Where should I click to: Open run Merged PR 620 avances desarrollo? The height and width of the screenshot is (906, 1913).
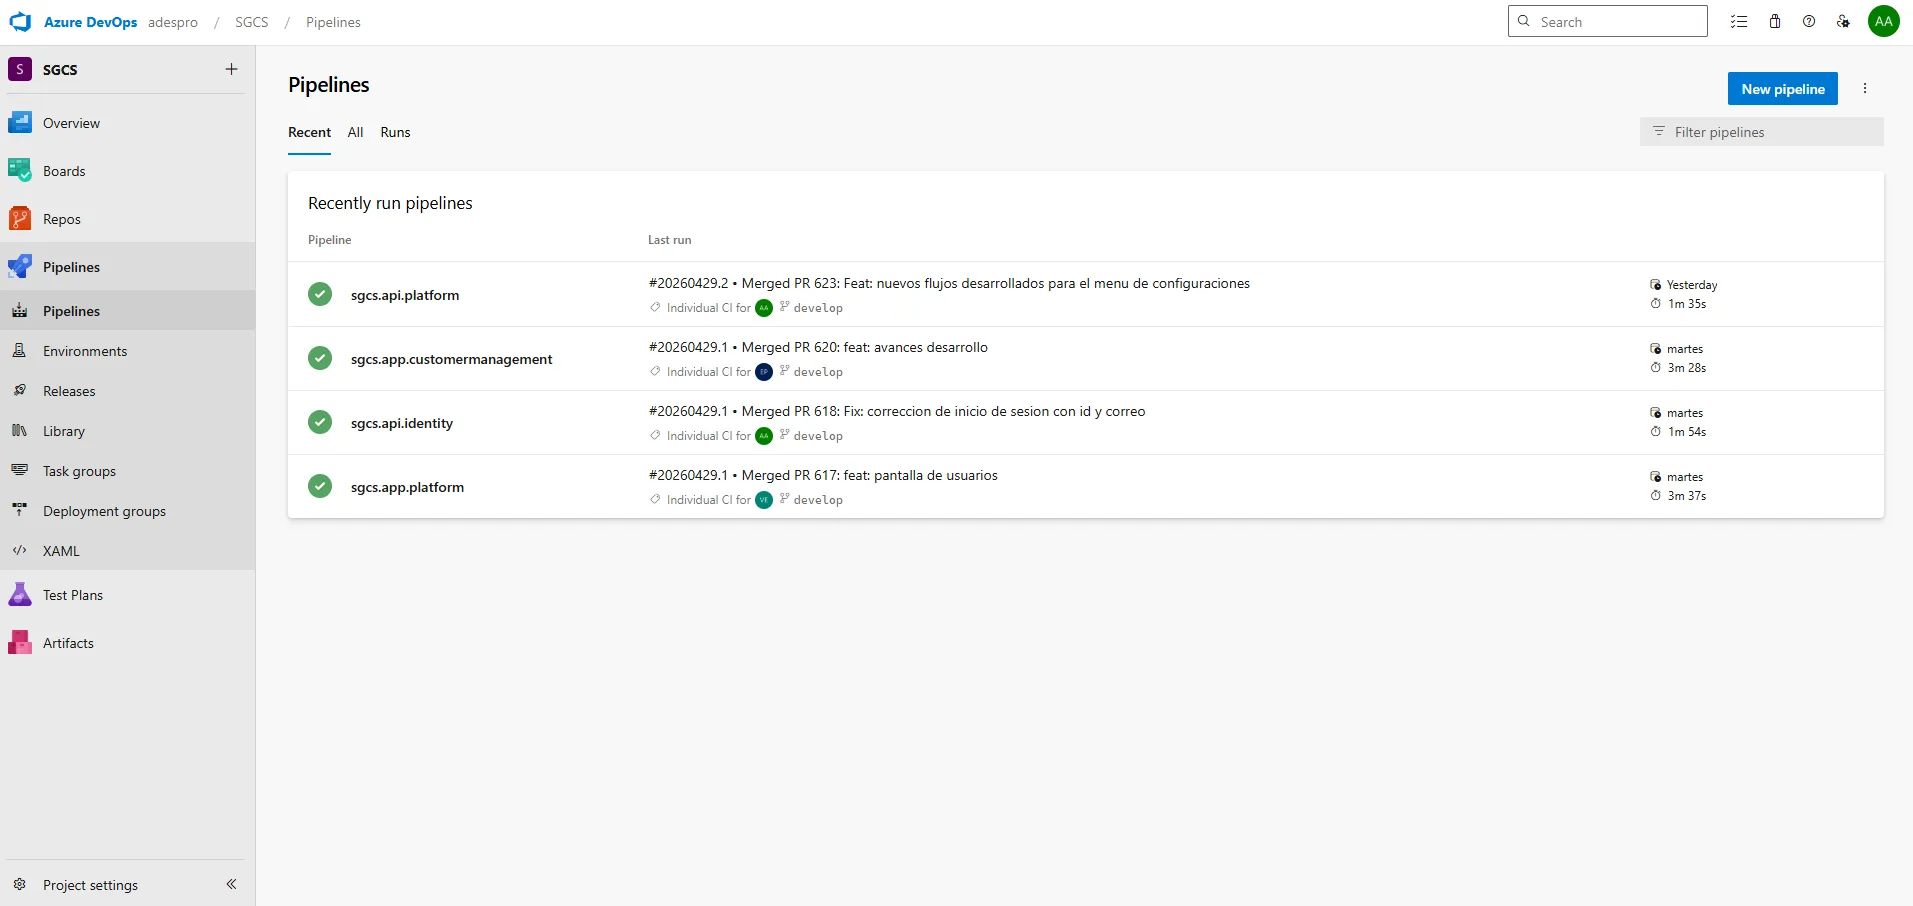point(818,348)
